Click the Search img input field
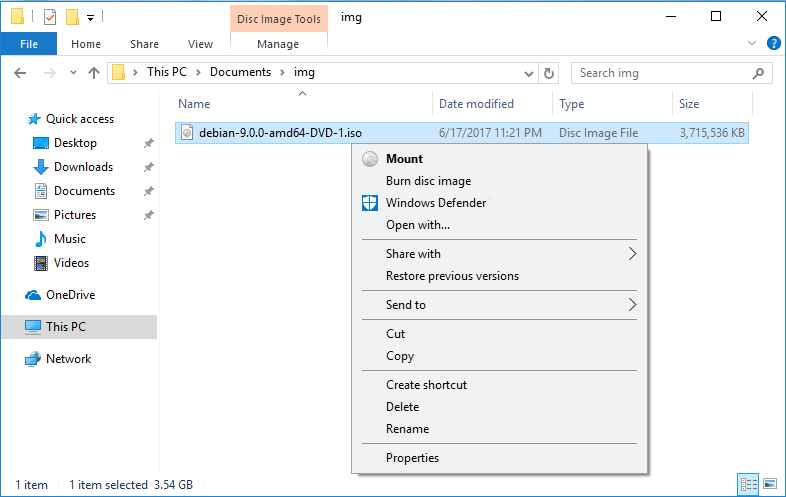 pyautogui.click(x=664, y=73)
